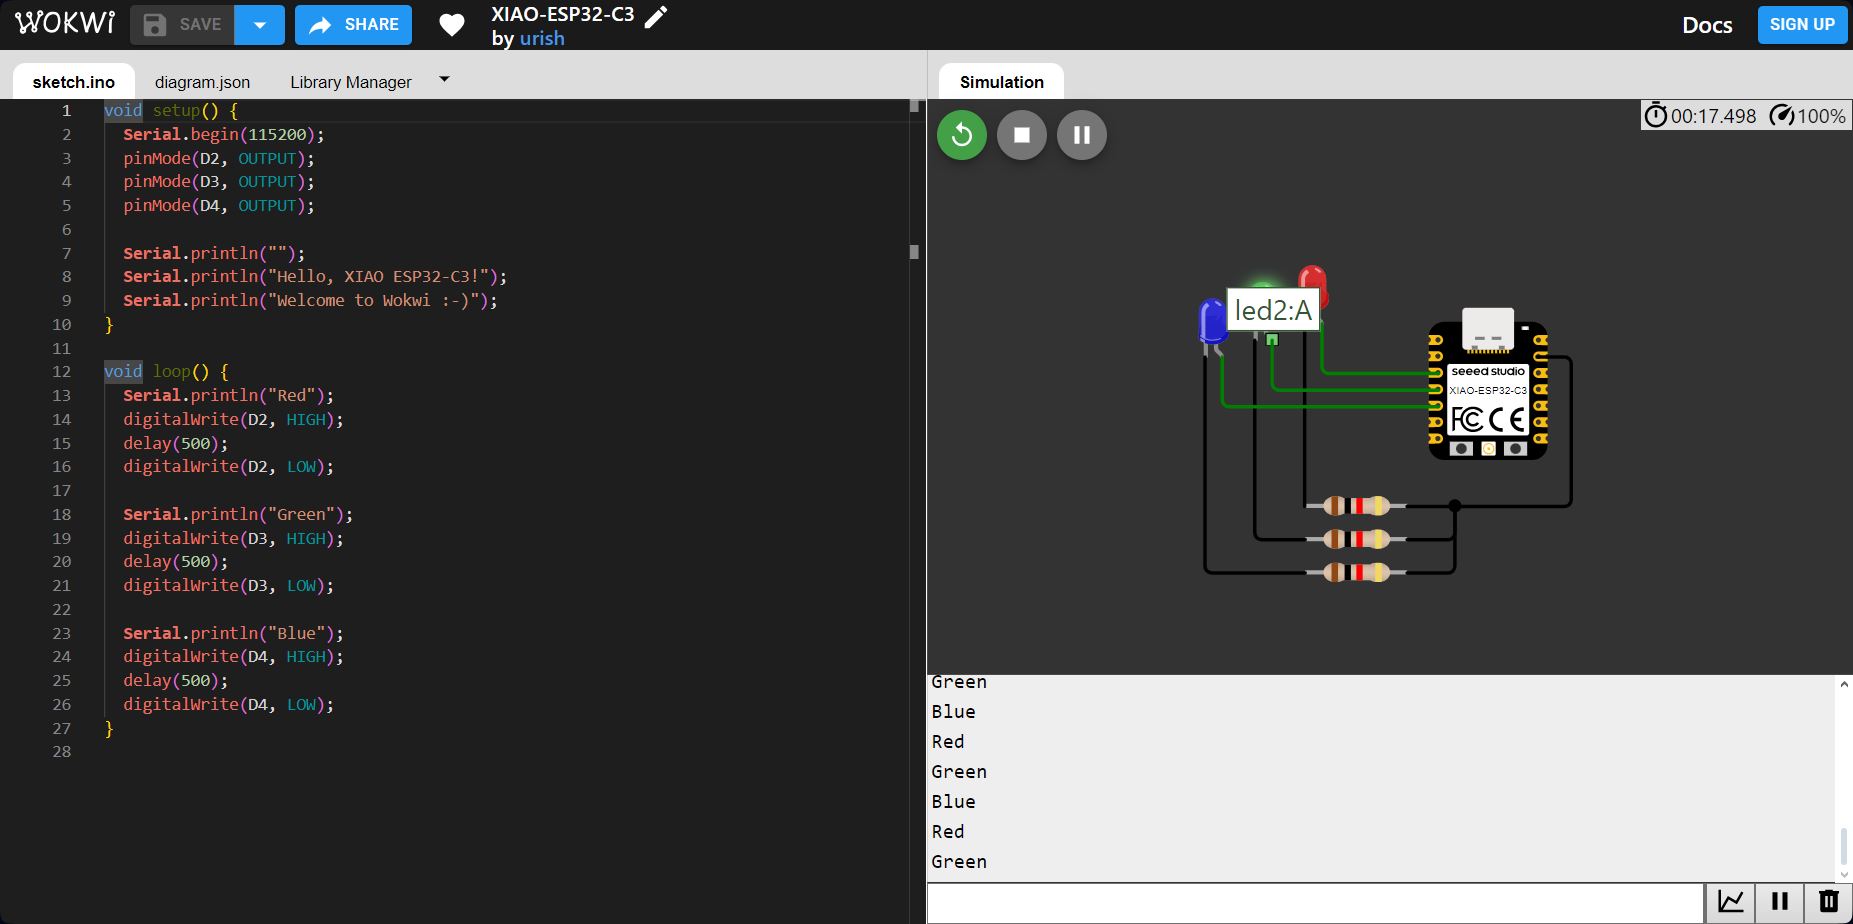Click the simulation timer icon
This screenshot has height=924, width=1853.
point(1656,115)
